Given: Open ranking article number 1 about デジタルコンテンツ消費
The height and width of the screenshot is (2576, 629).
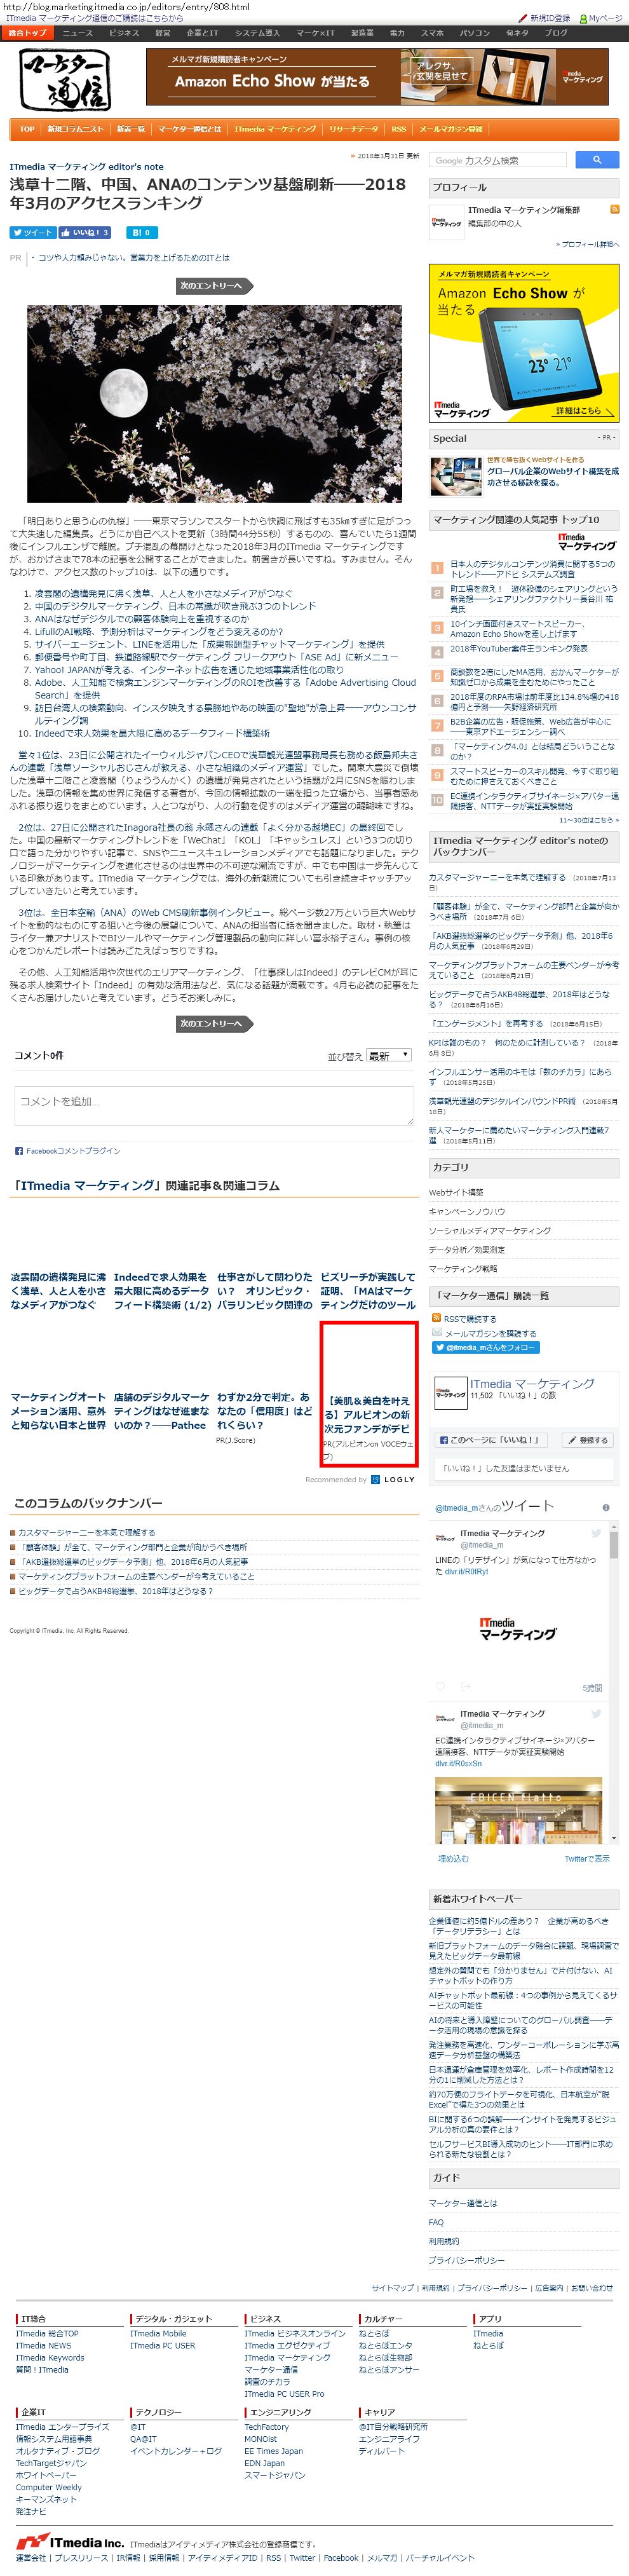Looking at the screenshot, I should point(532,570).
